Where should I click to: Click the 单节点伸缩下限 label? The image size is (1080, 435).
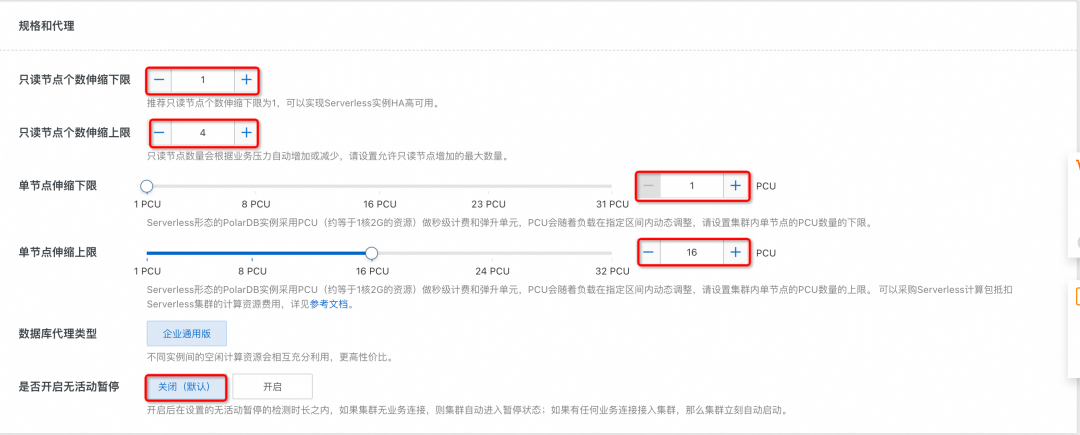pos(57,186)
